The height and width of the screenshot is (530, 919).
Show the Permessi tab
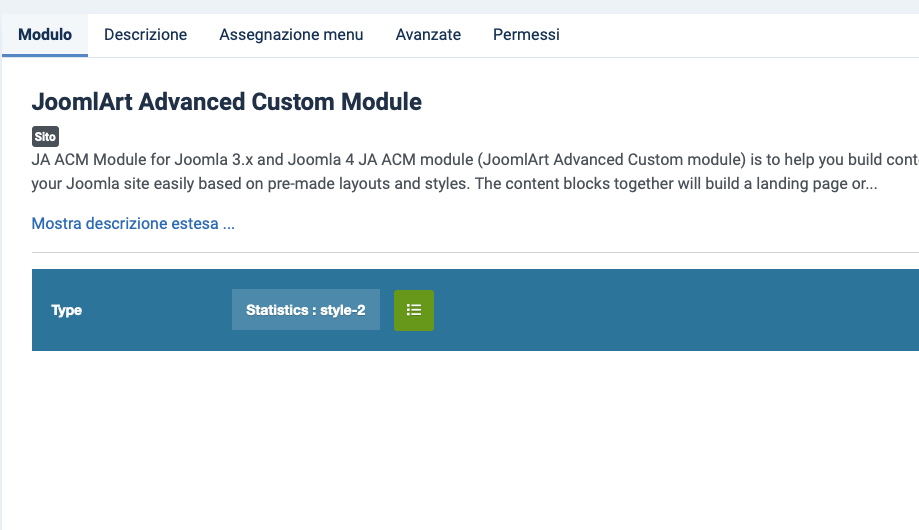tap(526, 34)
